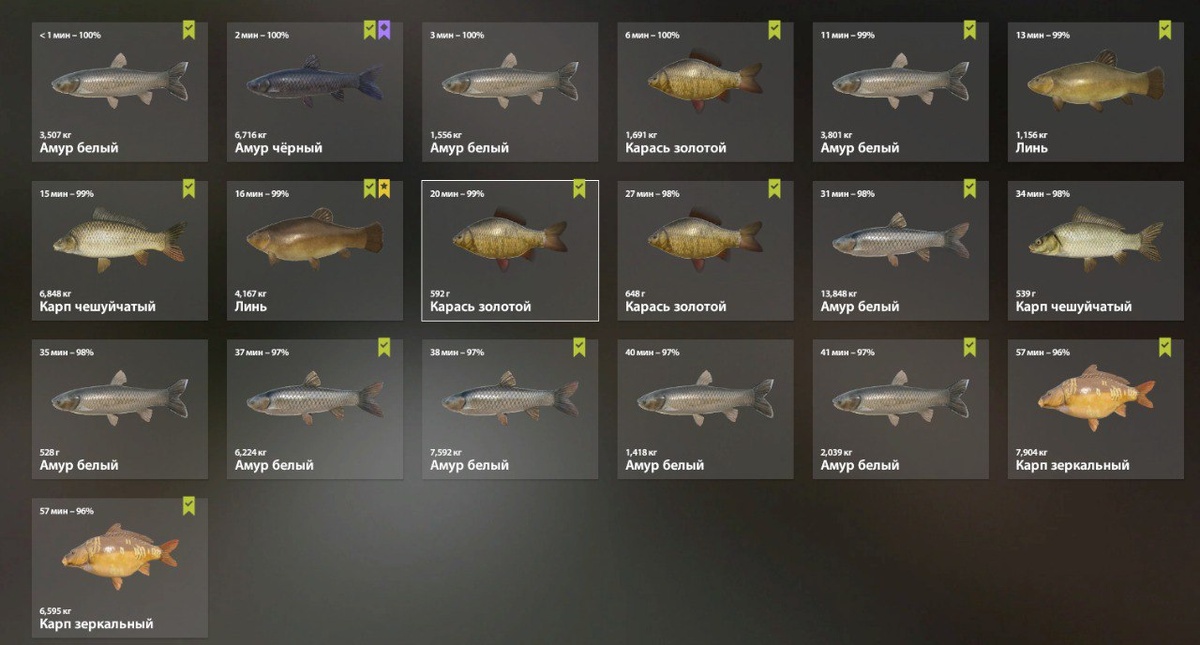The width and height of the screenshot is (1200, 645).
Task: Select the Карп чешуйчатый 539 г fish card
Action: 1096,251
